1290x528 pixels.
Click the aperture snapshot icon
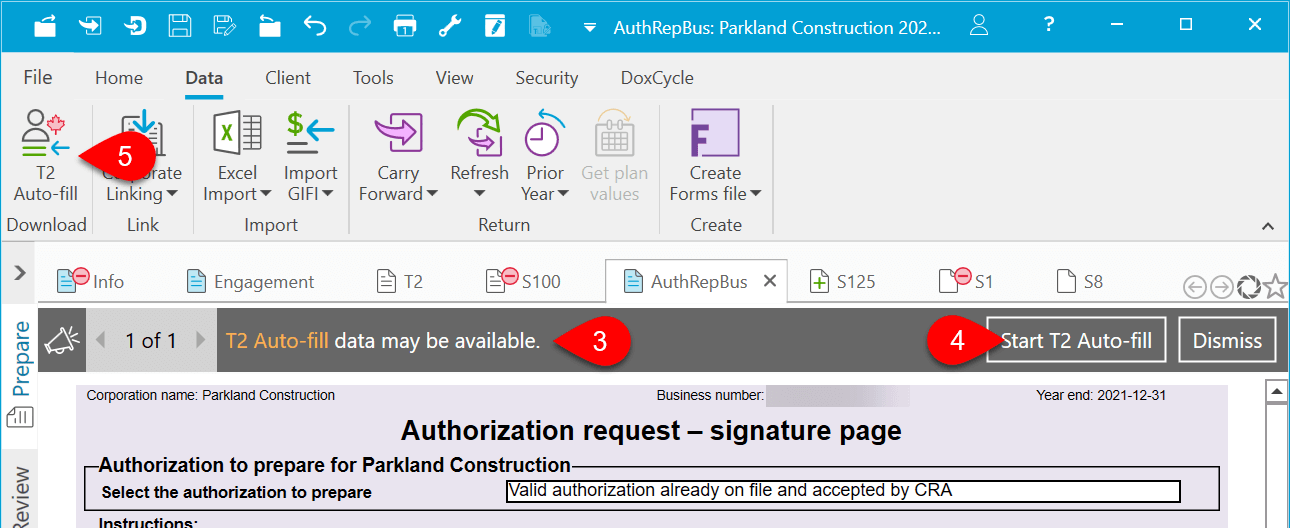pyautogui.click(x=1248, y=288)
